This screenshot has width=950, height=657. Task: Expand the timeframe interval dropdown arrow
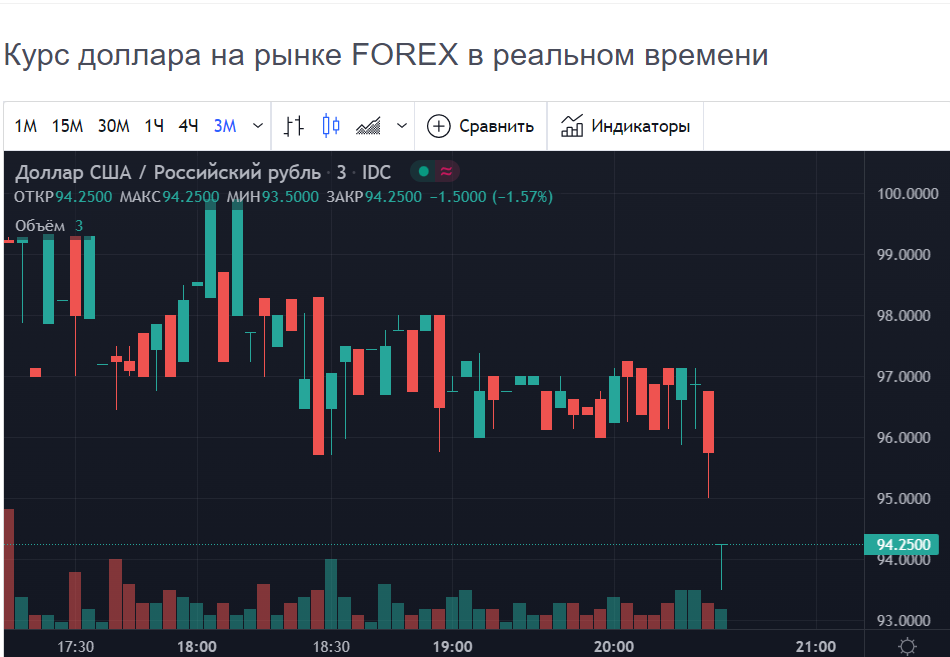click(x=258, y=126)
